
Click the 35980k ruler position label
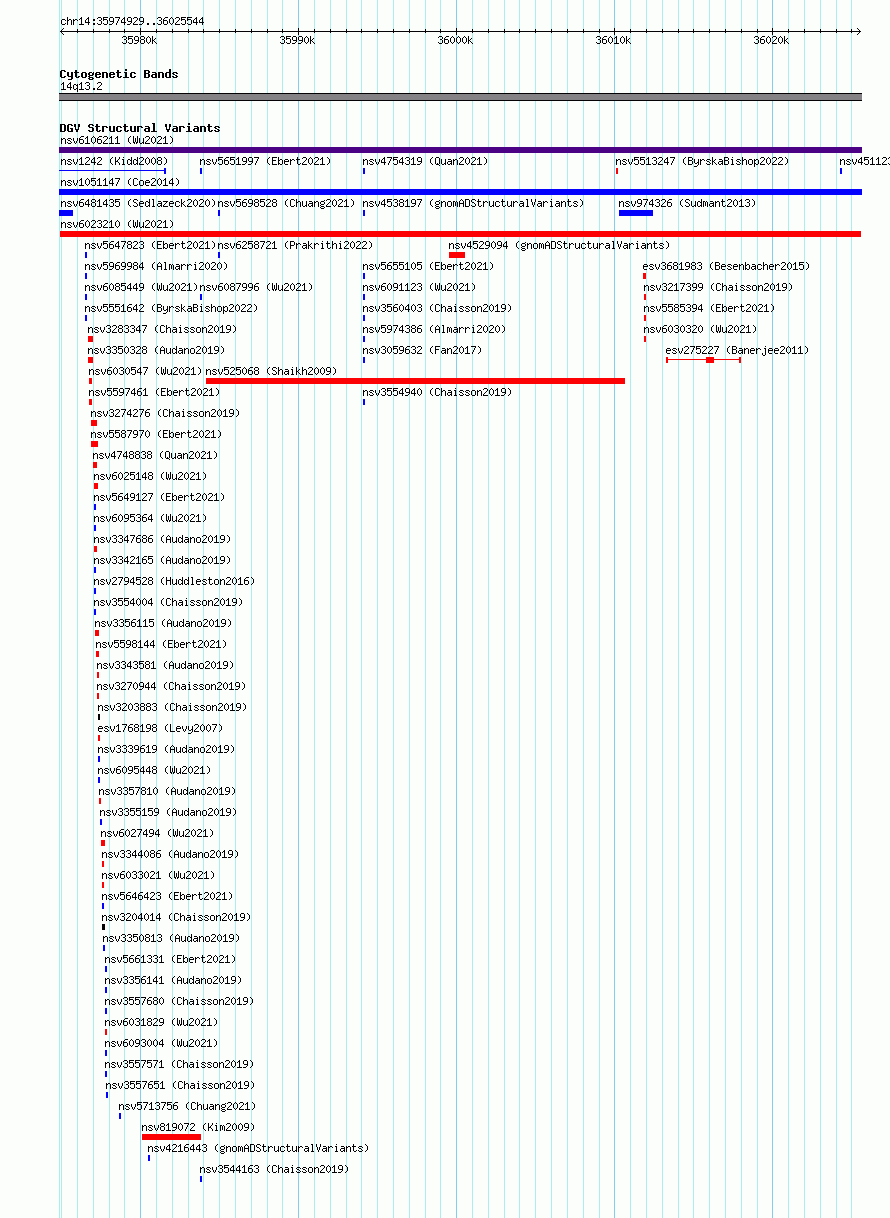[139, 41]
